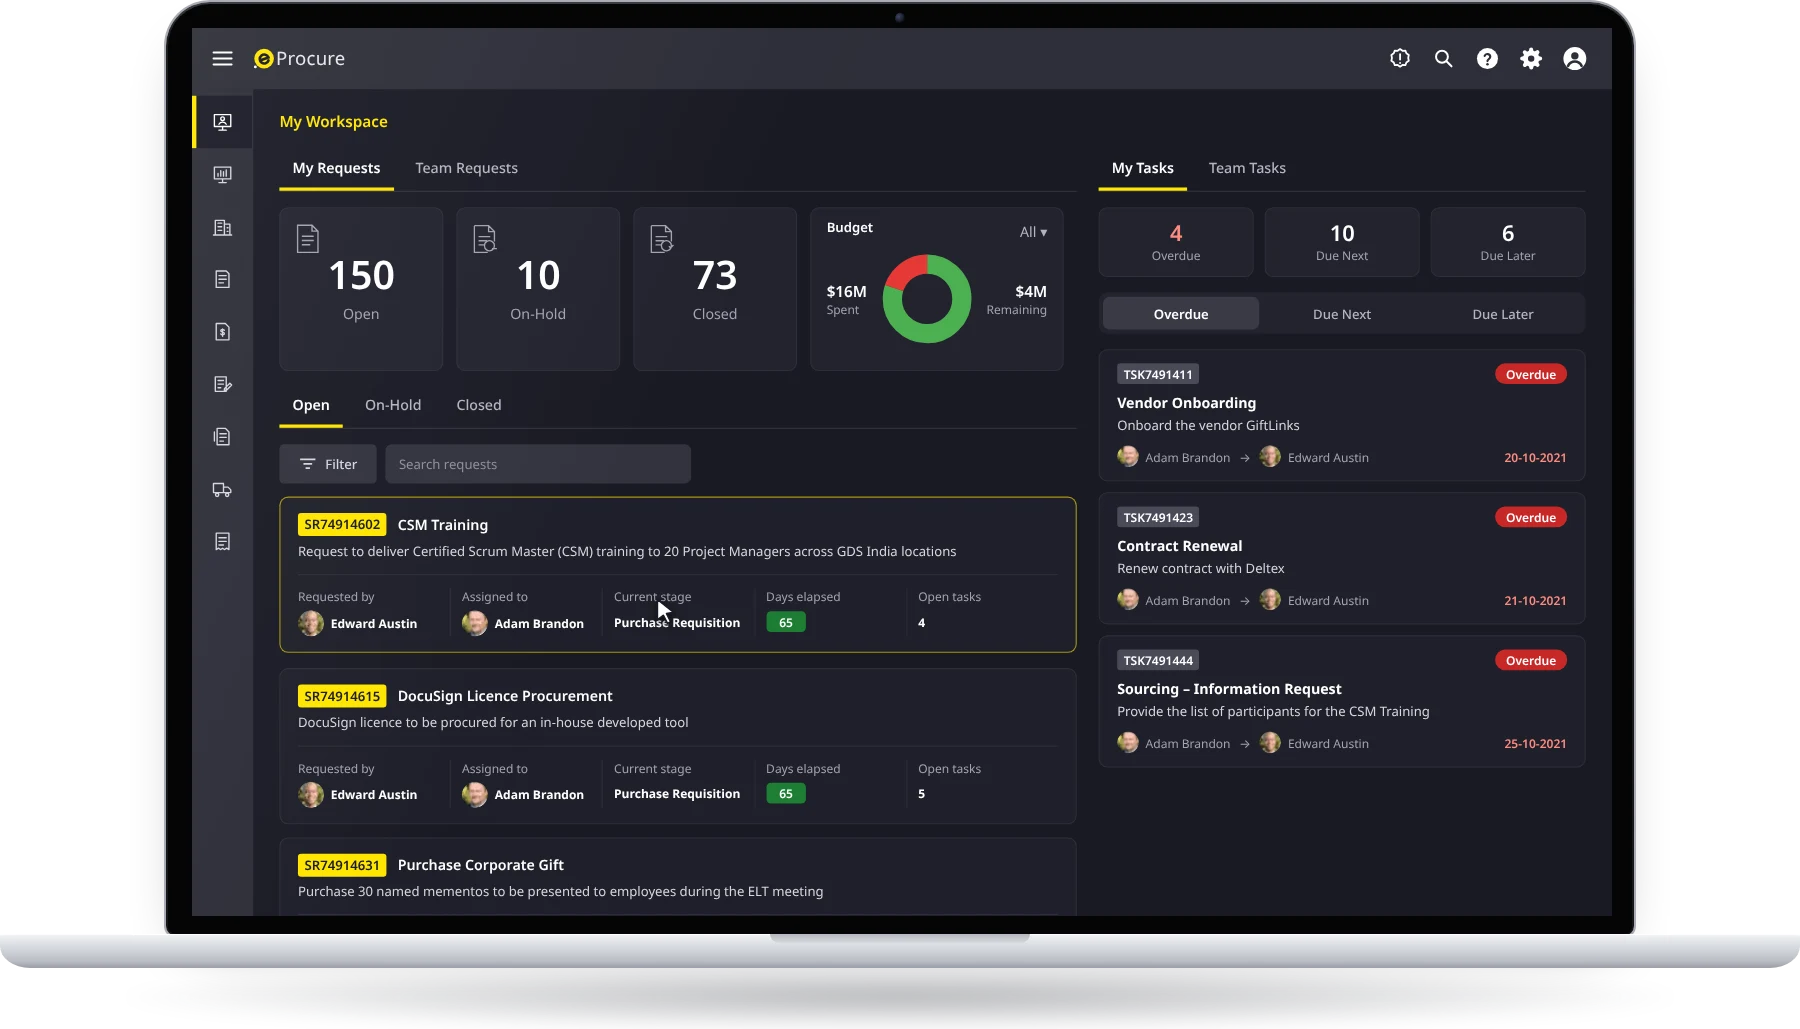Open the help question mark icon
Viewport: 1800px width, 1029px height.
1487,59
